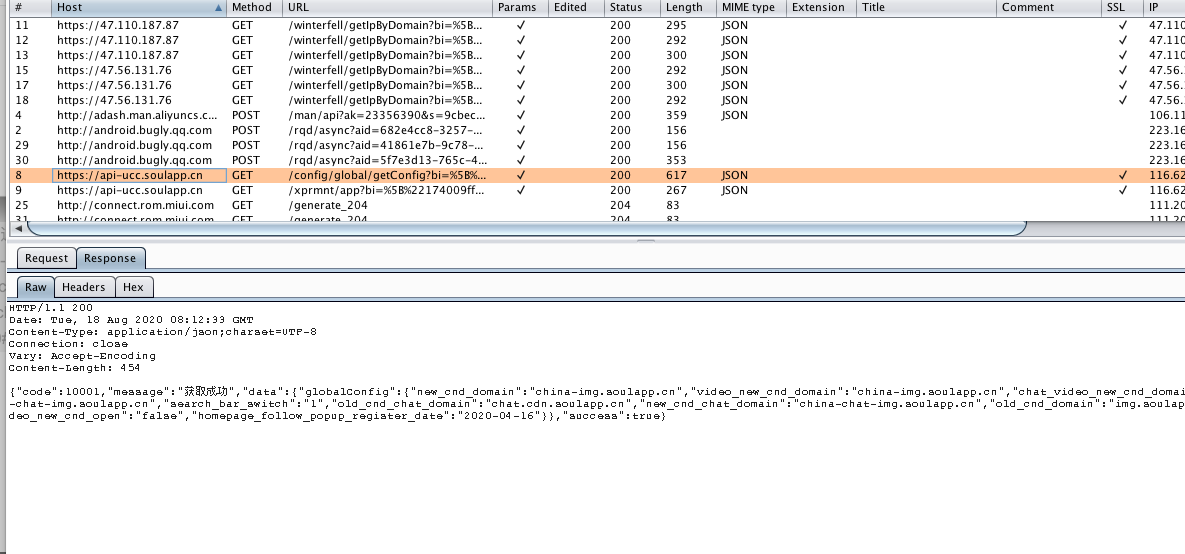Viewport: 1185px width, 554px height.
Task: Select the Raw view tab
Action: (36, 287)
